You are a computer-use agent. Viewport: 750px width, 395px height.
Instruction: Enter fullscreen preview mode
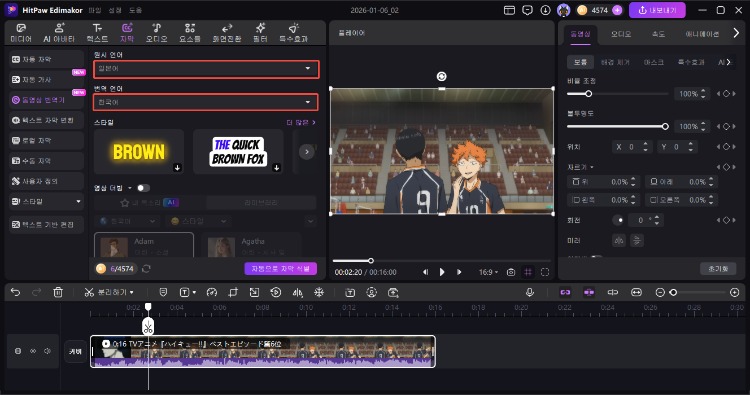click(545, 272)
